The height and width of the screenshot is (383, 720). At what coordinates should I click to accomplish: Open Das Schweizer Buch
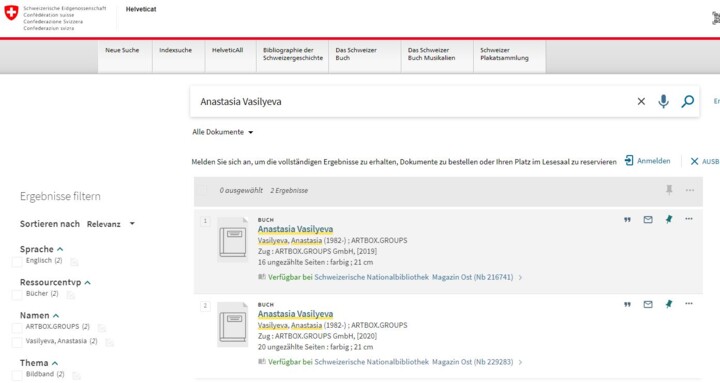pyautogui.click(x=356, y=54)
